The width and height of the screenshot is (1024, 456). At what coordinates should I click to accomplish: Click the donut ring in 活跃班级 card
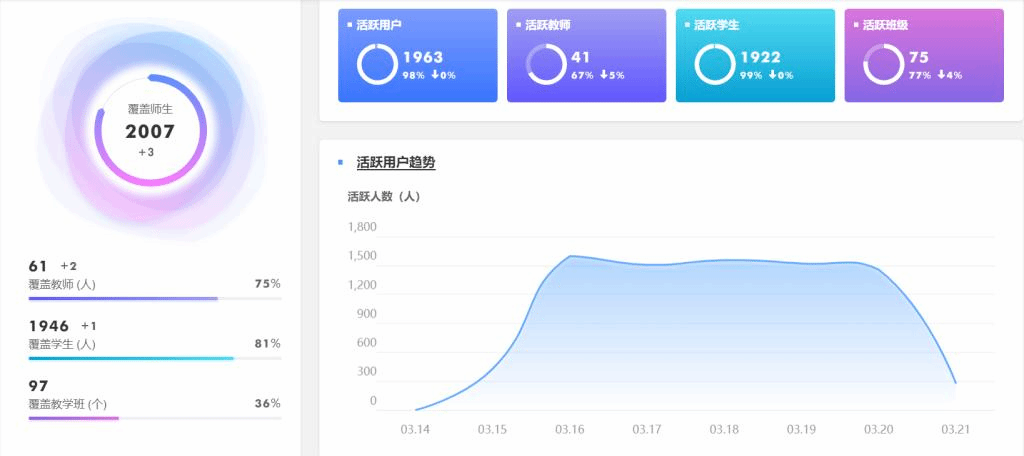pos(883,65)
